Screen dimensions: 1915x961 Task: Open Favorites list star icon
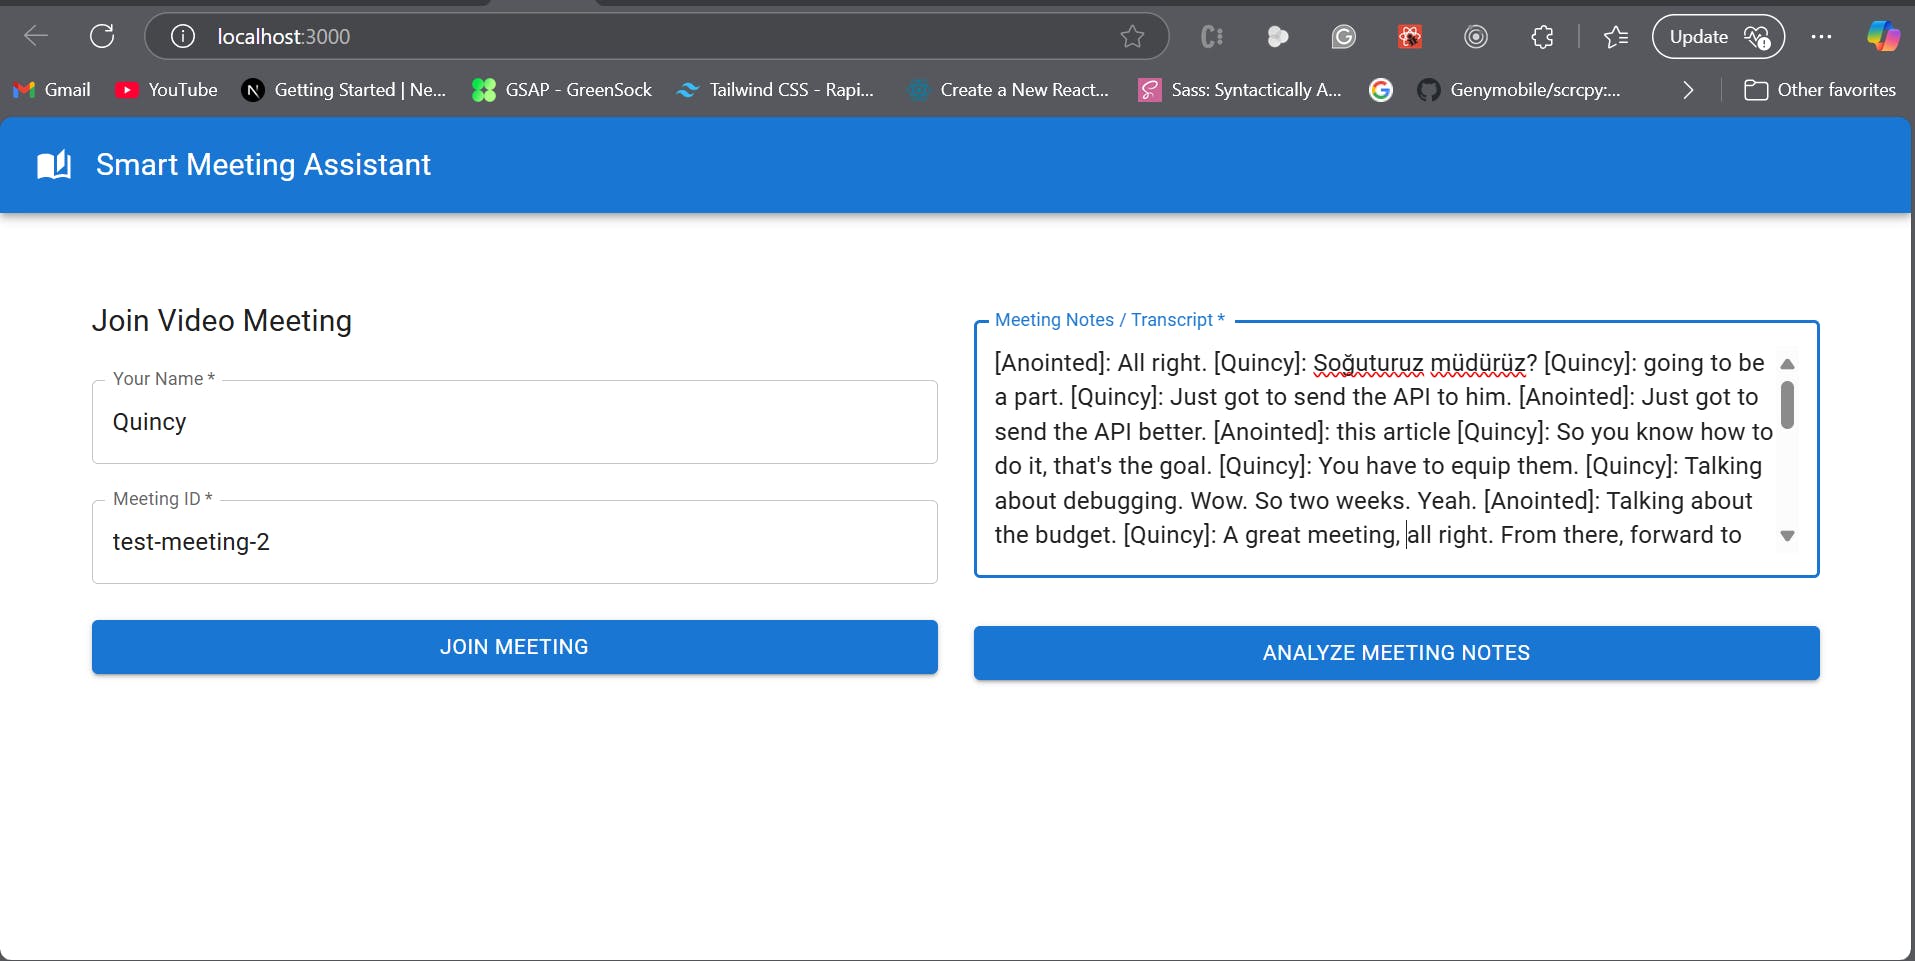1615,37
